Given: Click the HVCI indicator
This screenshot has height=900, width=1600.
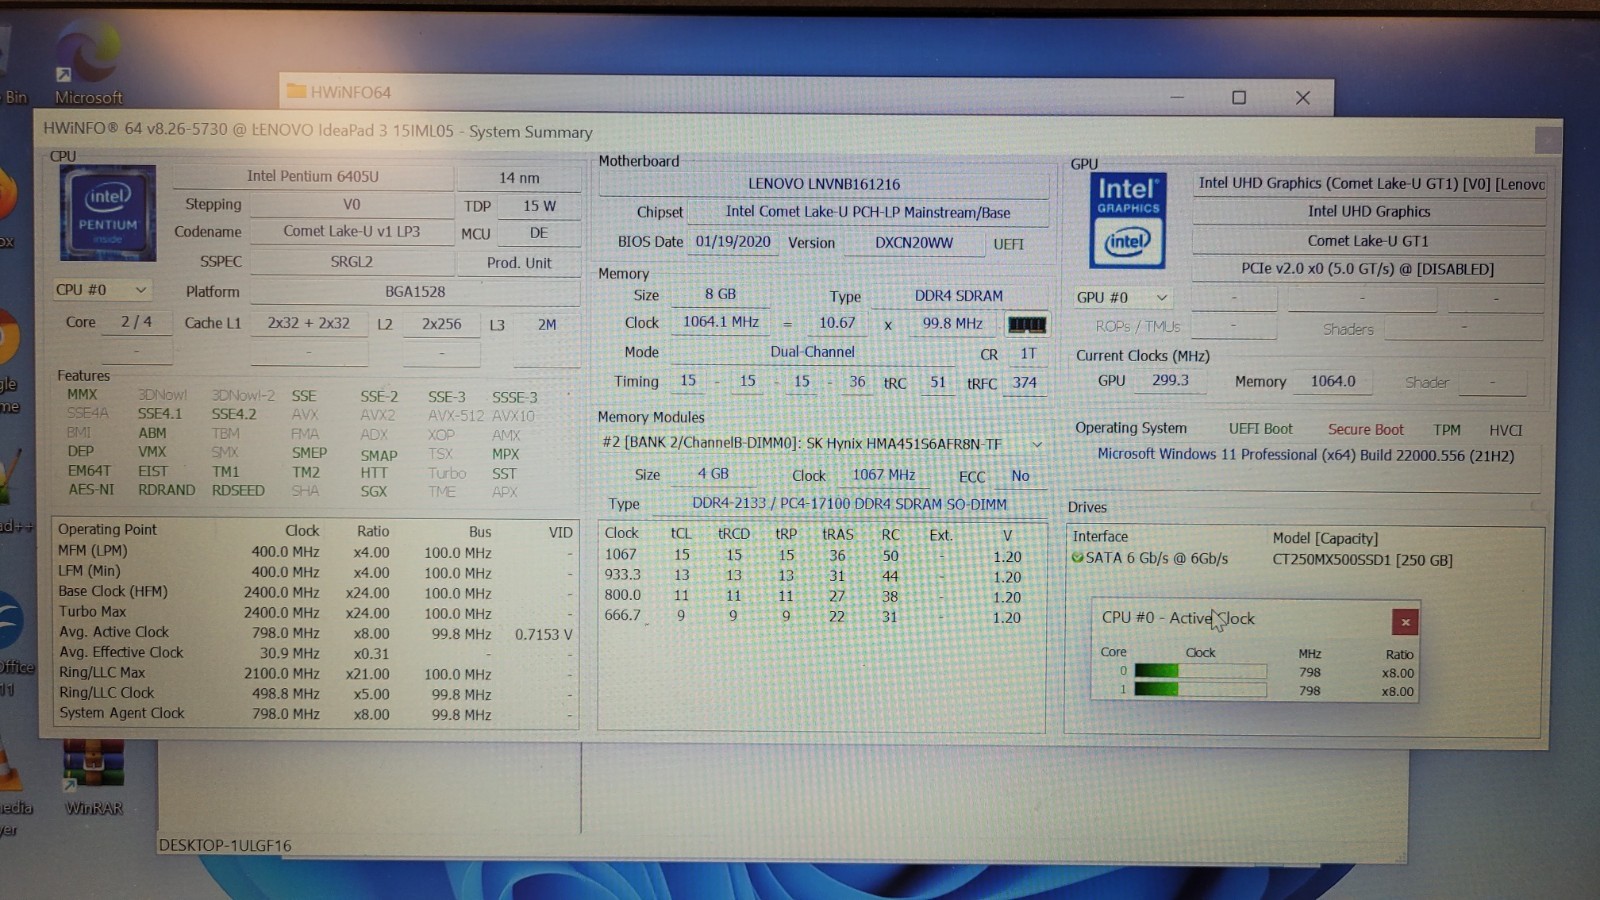Looking at the screenshot, I should (x=1505, y=430).
